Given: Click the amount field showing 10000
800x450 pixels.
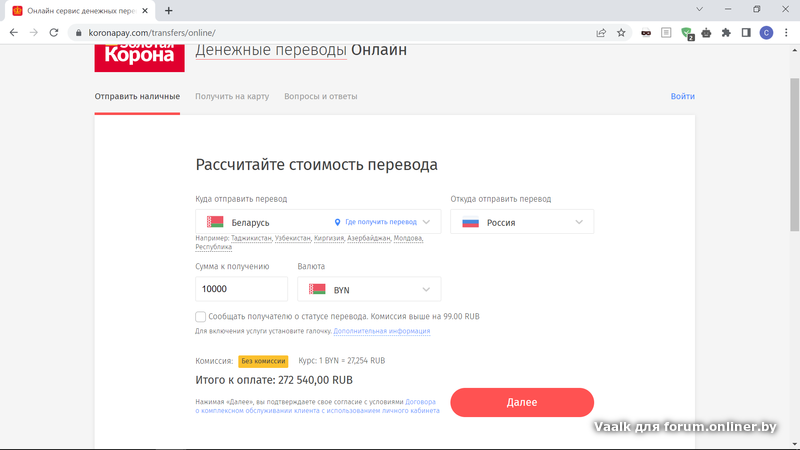Looking at the screenshot, I should (x=241, y=289).
